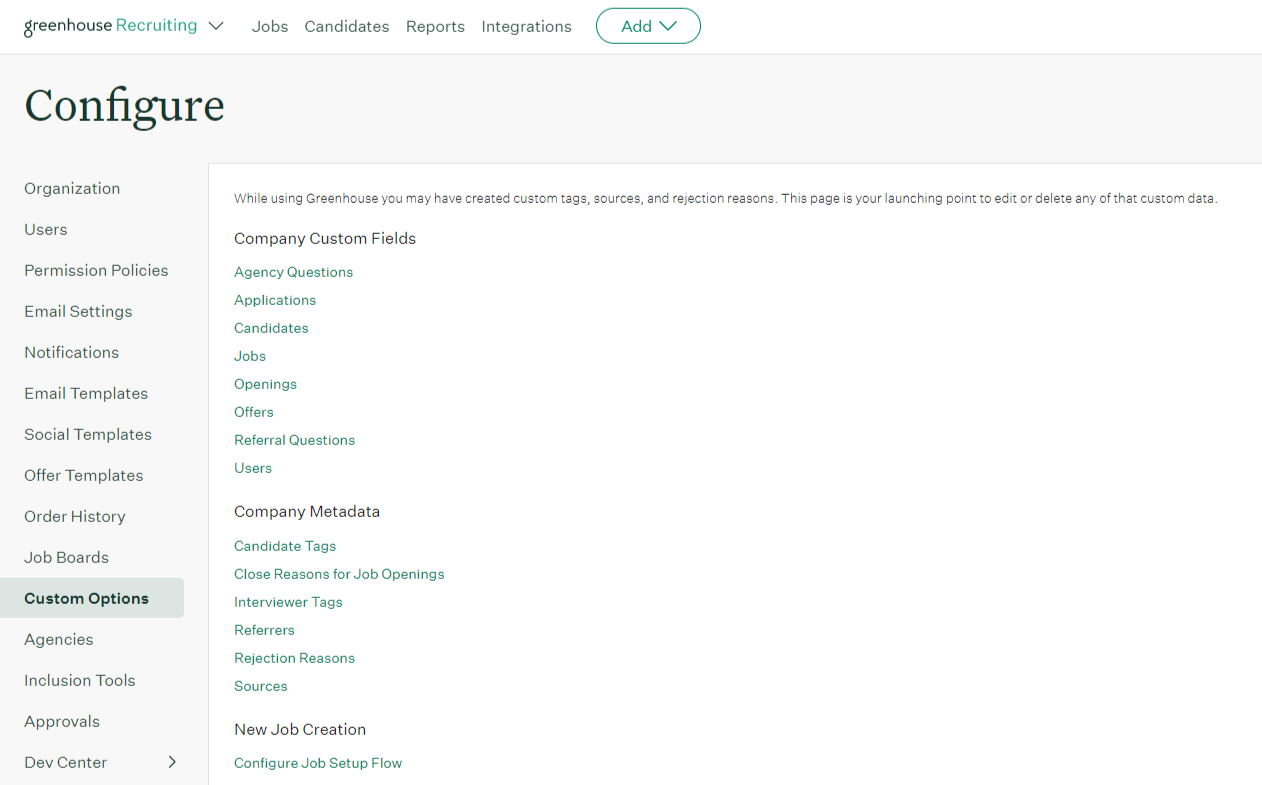The height and width of the screenshot is (785, 1262).
Task: Expand the Add dropdown button
Action: [648, 26]
